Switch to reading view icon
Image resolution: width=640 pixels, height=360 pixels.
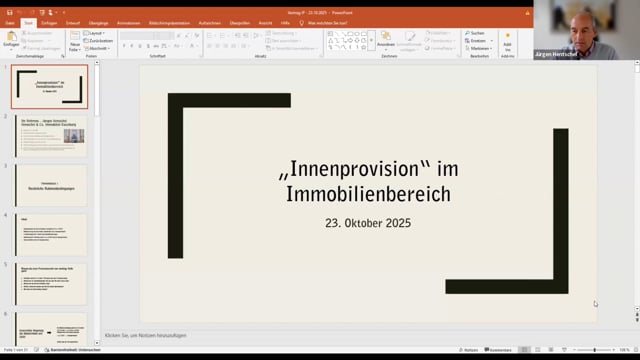(551, 350)
